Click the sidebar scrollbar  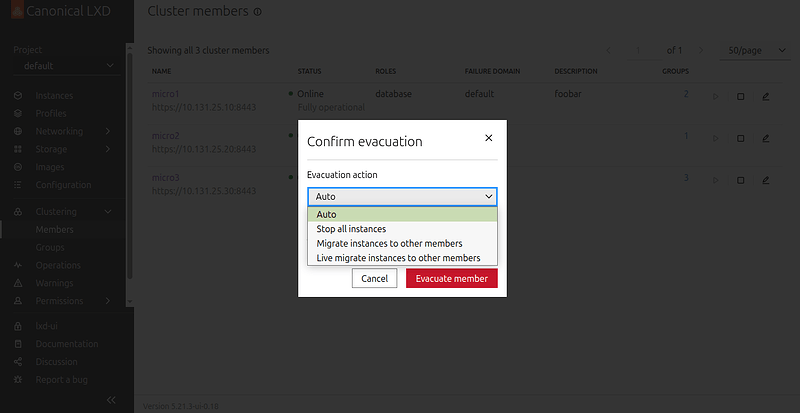(x=130, y=166)
